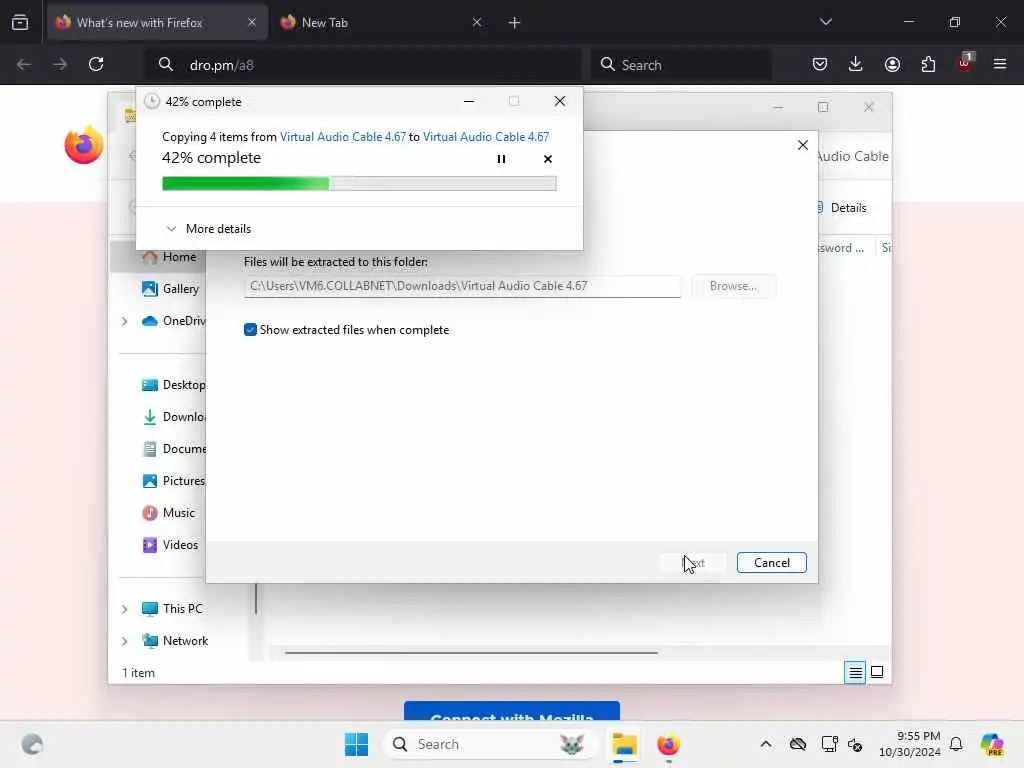Save page to Pocket
1024x768 pixels.
[x=820, y=64]
